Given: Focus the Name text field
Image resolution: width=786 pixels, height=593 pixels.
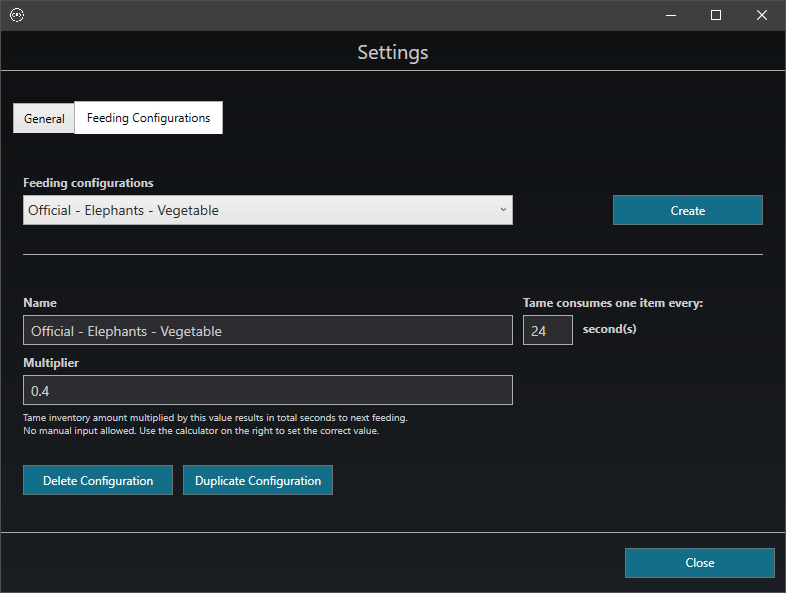Looking at the screenshot, I should [x=267, y=330].
